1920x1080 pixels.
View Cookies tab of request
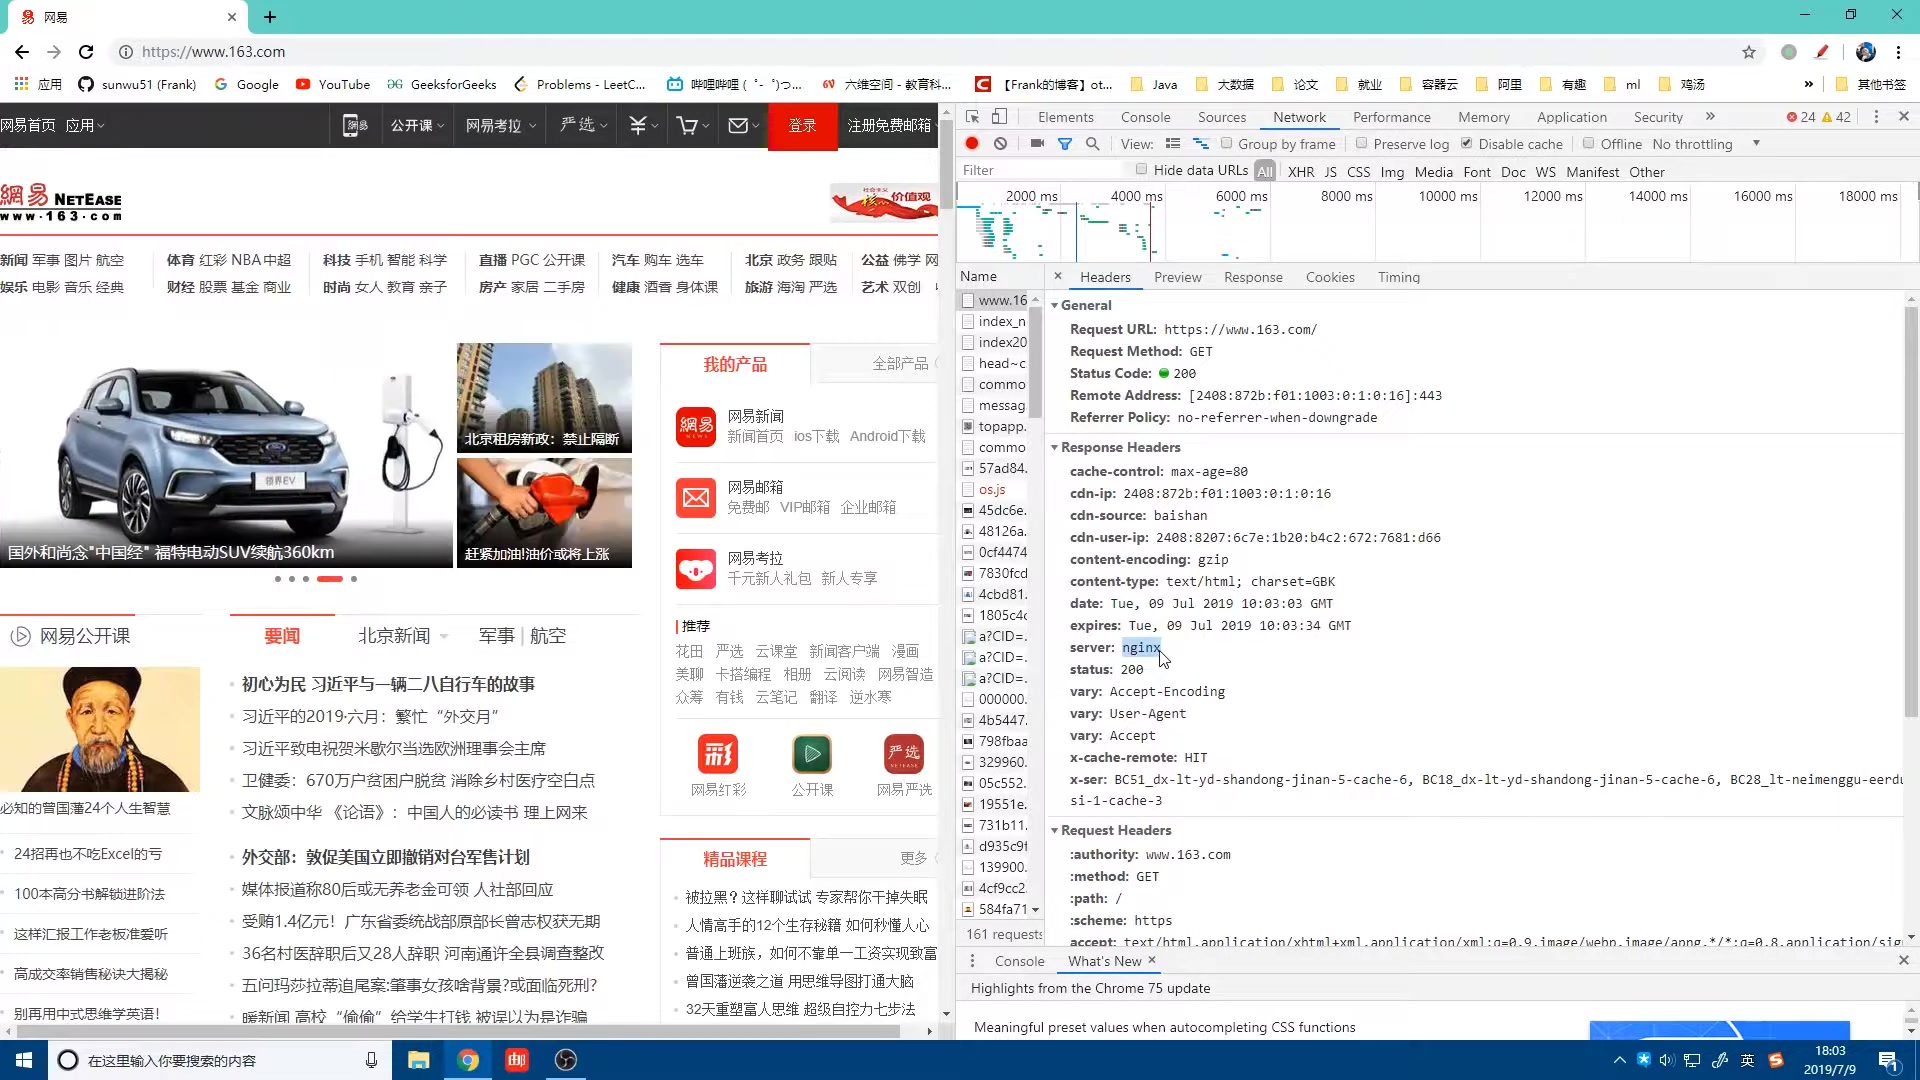(x=1330, y=277)
